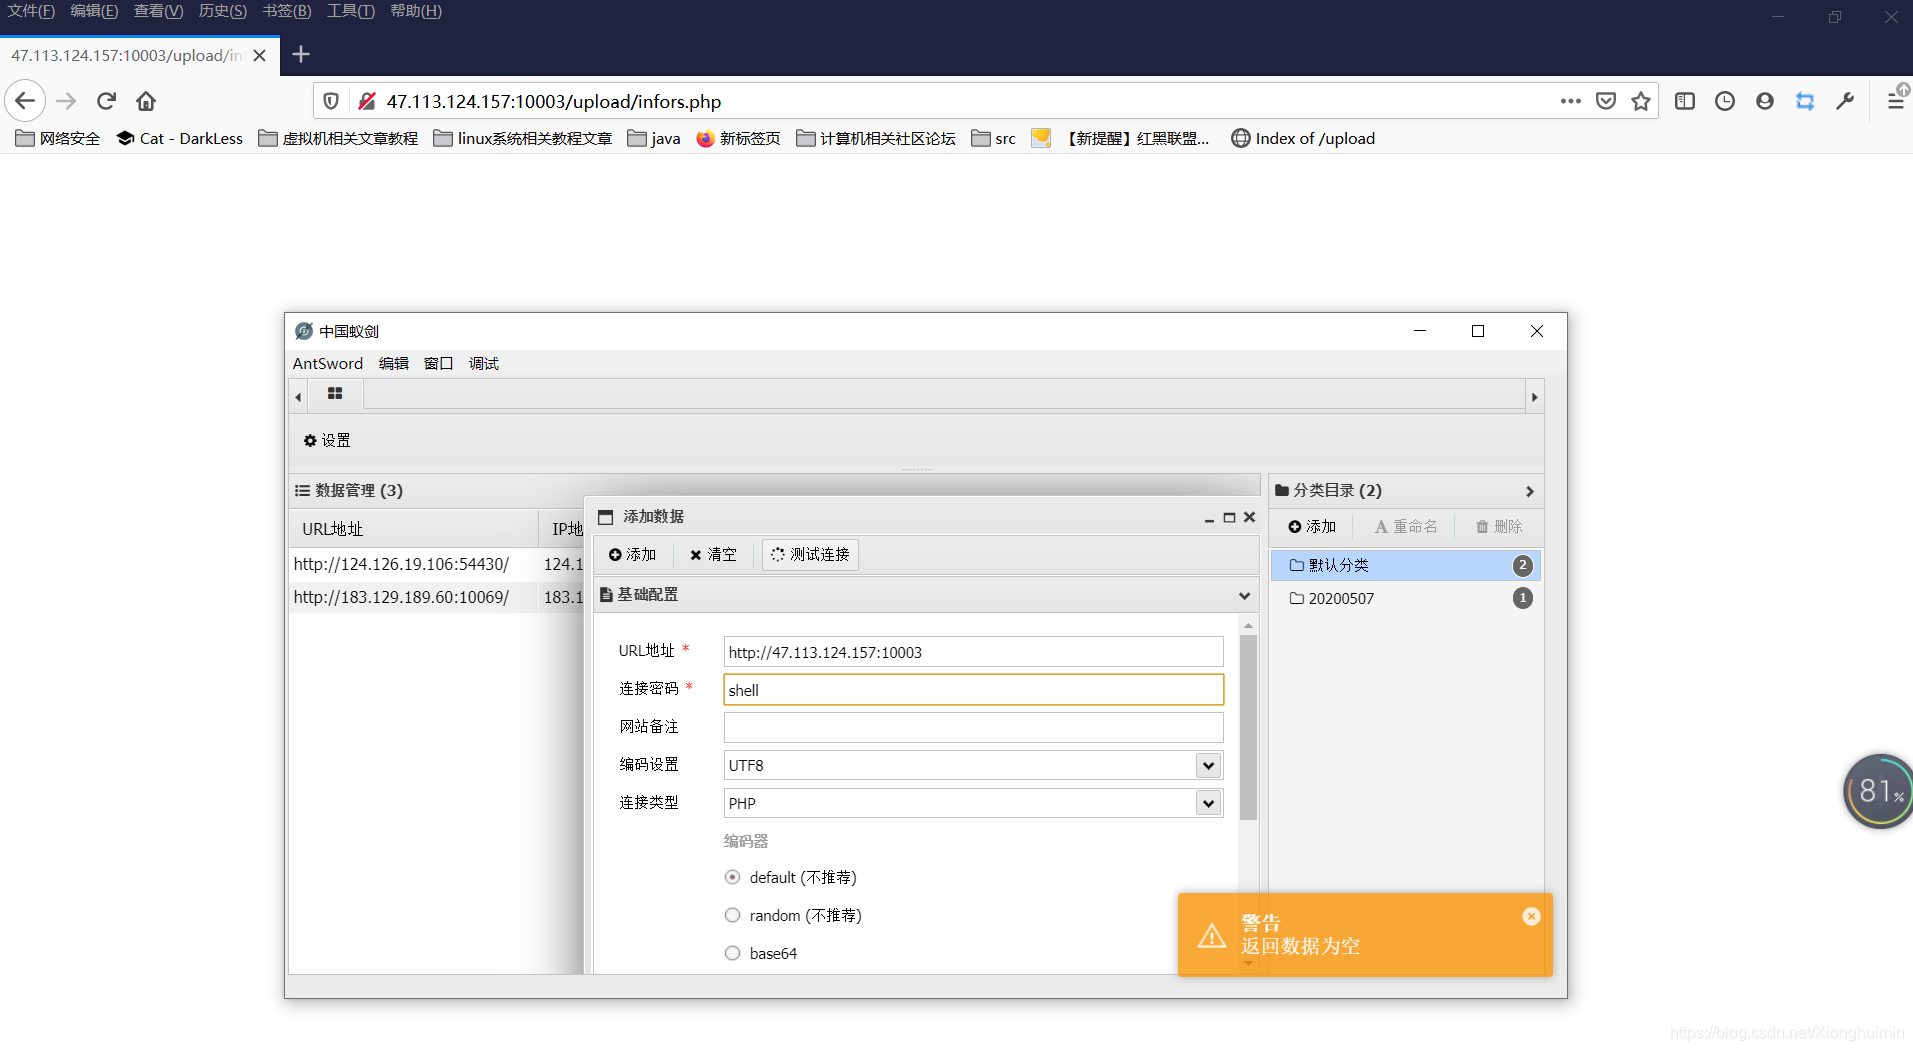Viewport: 1913px width, 1051px height.
Task: Open Firefox 历史(S) menu
Action: point(223,11)
